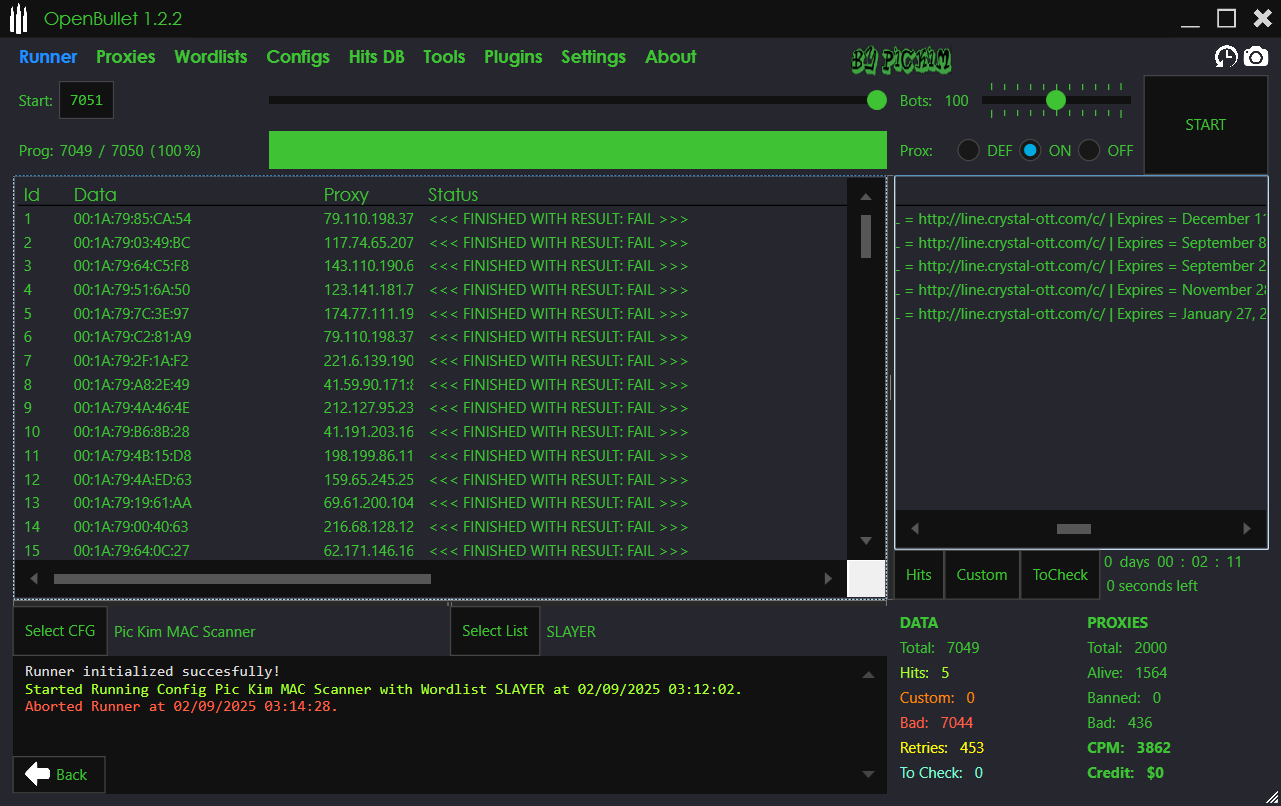The width and height of the screenshot is (1281, 806).
Task: Click hits panel horizontal scrollbar thumb
Action: click(1074, 529)
